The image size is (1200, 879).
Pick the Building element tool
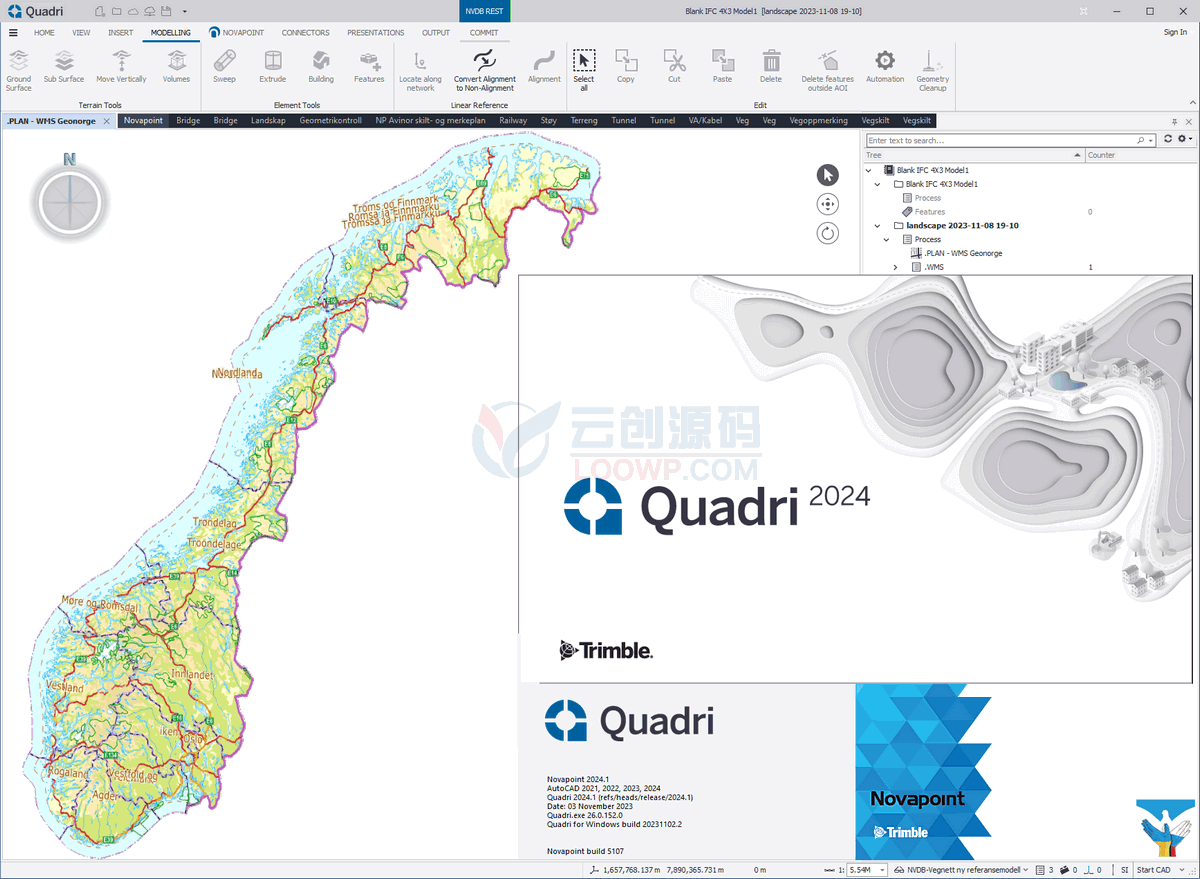(x=321, y=66)
